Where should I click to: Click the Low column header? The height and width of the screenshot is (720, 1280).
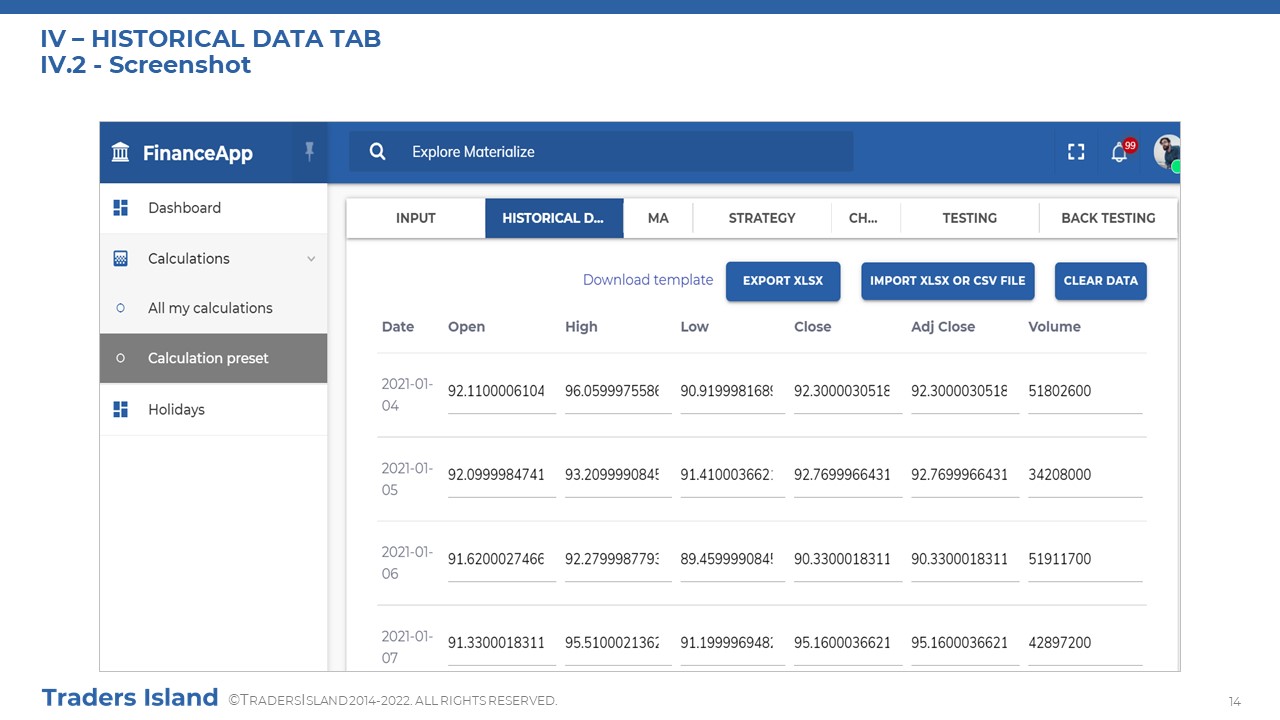pyautogui.click(x=694, y=327)
